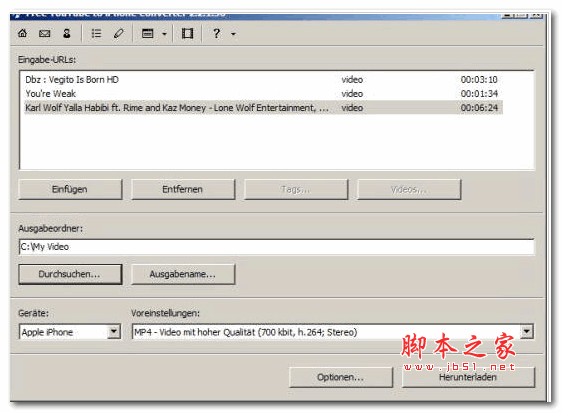The width and height of the screenshot is (562, 413).
Task: Click the 00:01:34 duration value
Action: click(479, 94)
